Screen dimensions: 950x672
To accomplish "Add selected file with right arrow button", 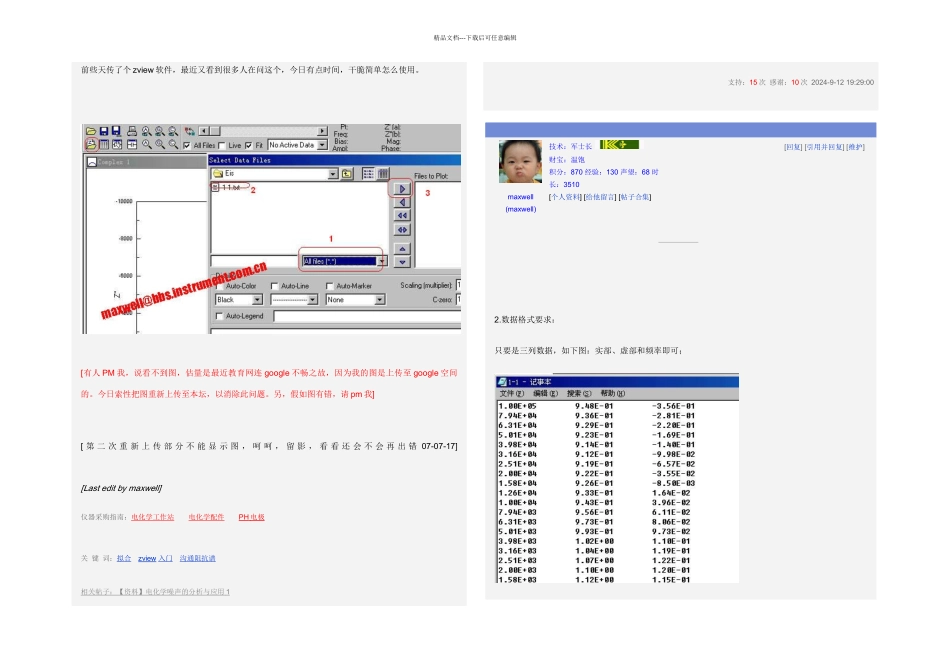I will click(402, 189).
